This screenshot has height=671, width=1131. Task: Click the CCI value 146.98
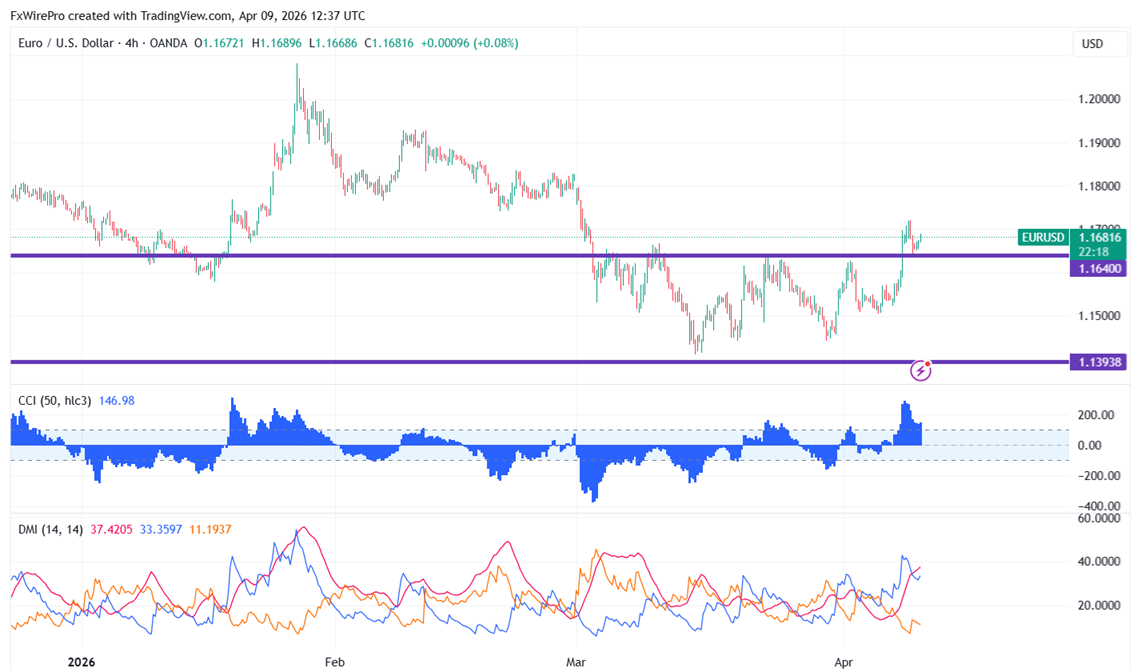[x=116, y=400]
